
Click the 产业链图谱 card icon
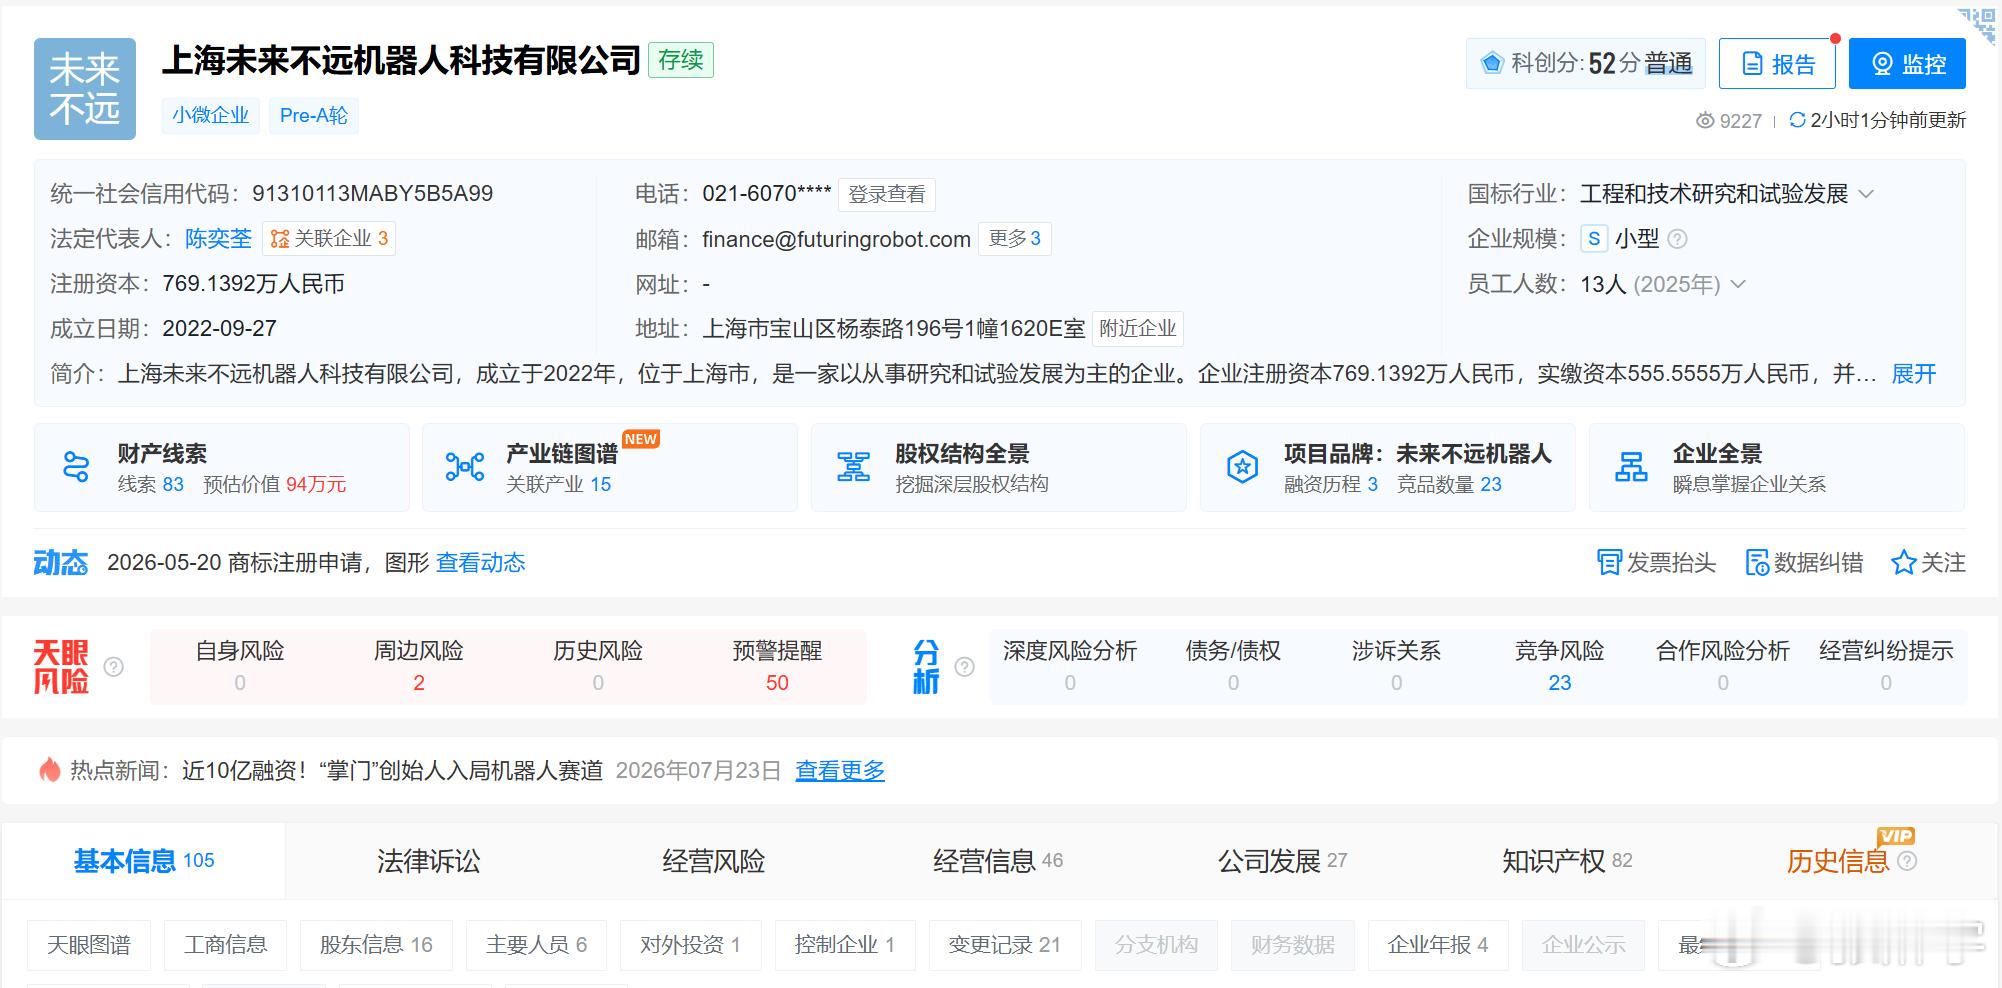click(x=465, y=467)
